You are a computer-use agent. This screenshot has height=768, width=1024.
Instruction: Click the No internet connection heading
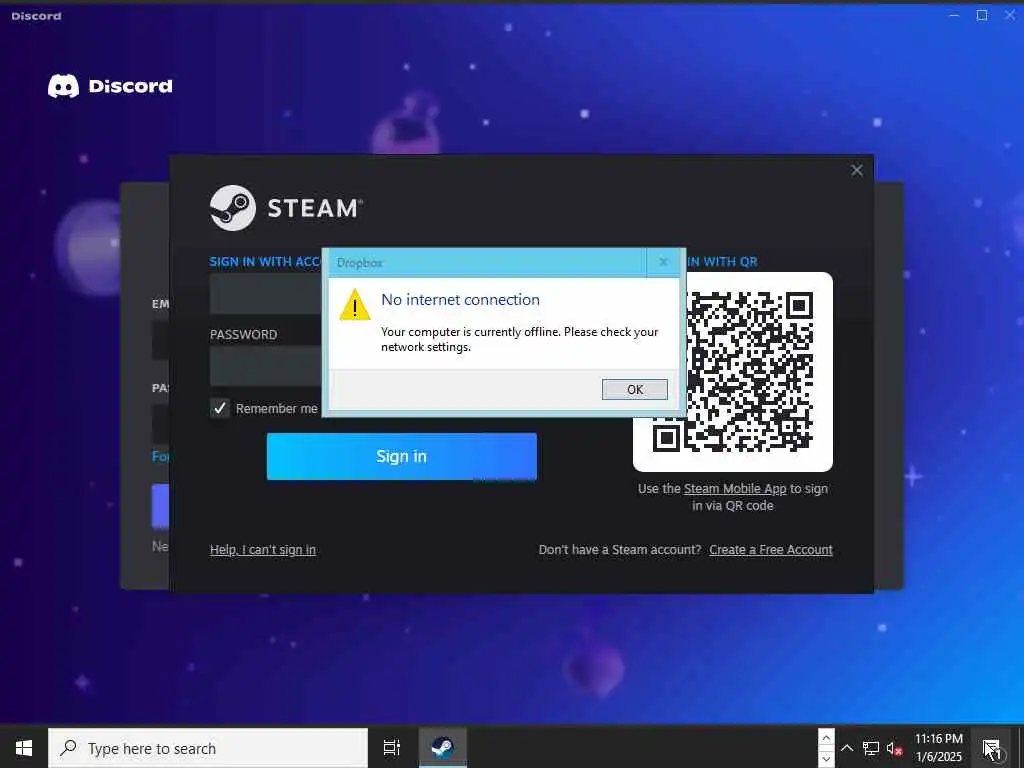[x=460, y=300]
